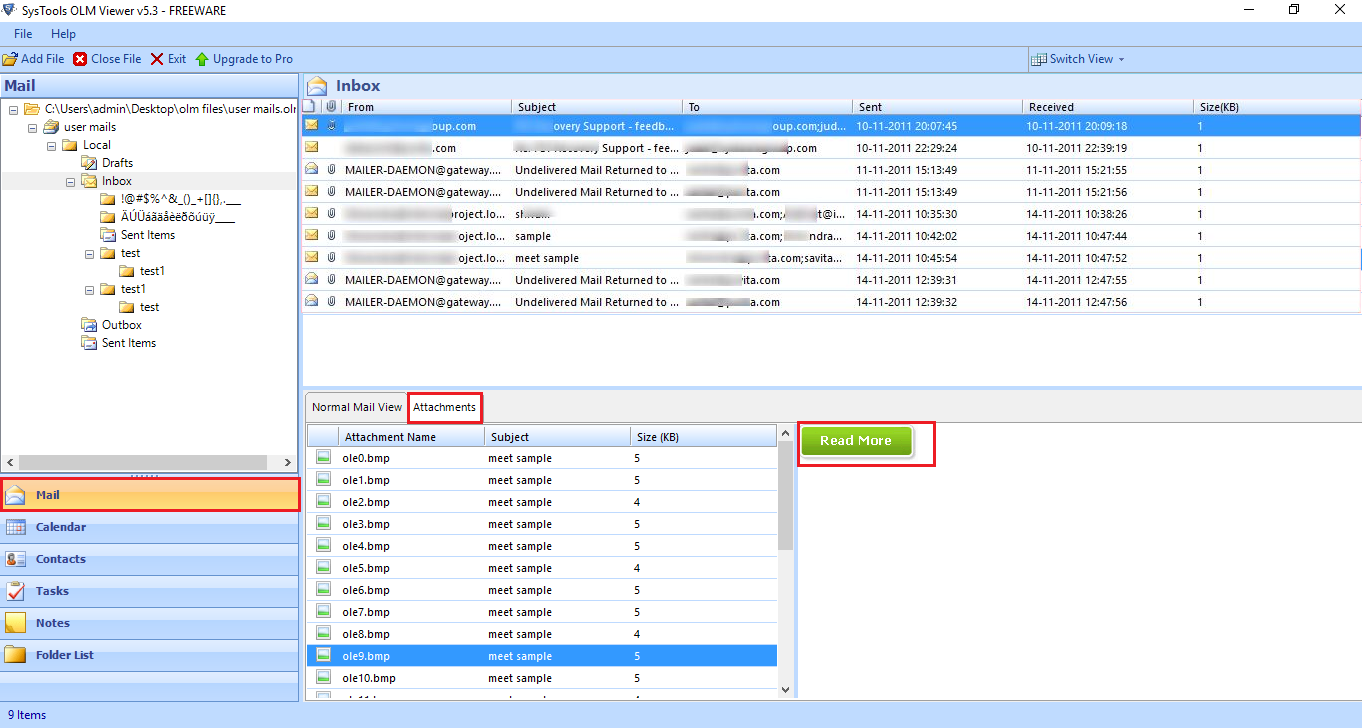Open the Switch View dropdown
This screenshot has width=1362, height=728.
click(x=1078, y=59)
